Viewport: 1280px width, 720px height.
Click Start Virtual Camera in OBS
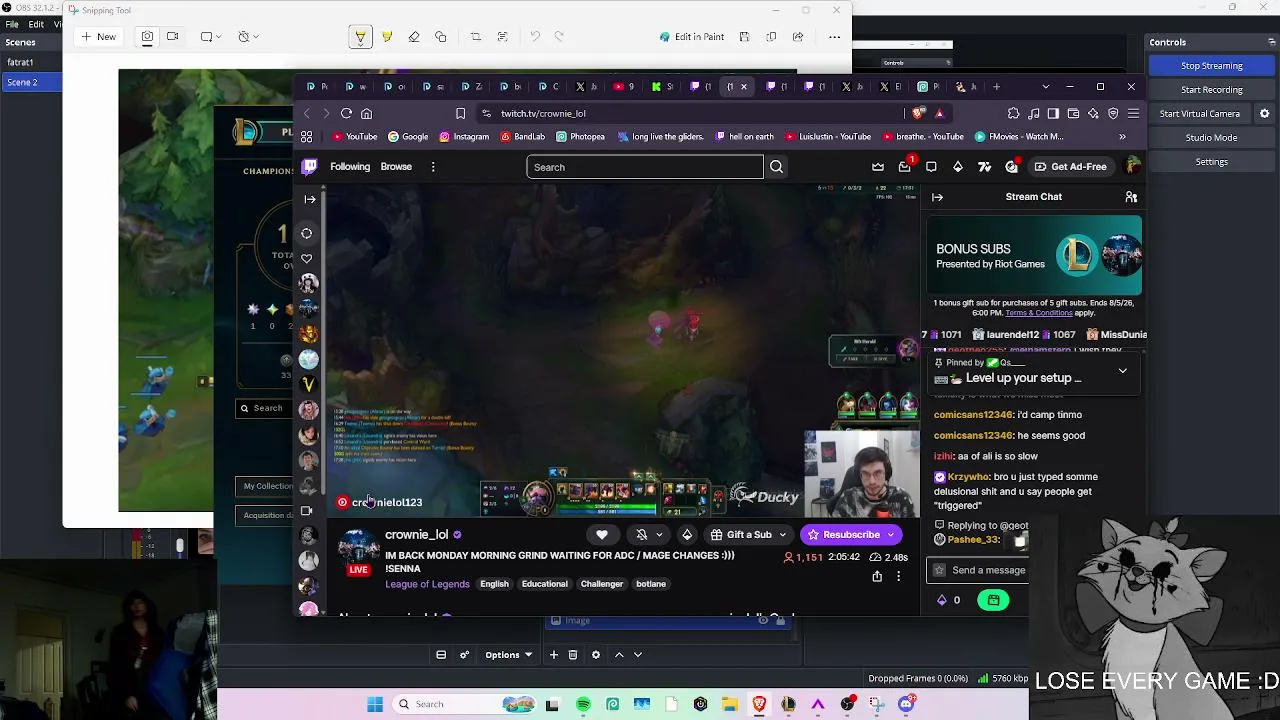click(1199, 114)
